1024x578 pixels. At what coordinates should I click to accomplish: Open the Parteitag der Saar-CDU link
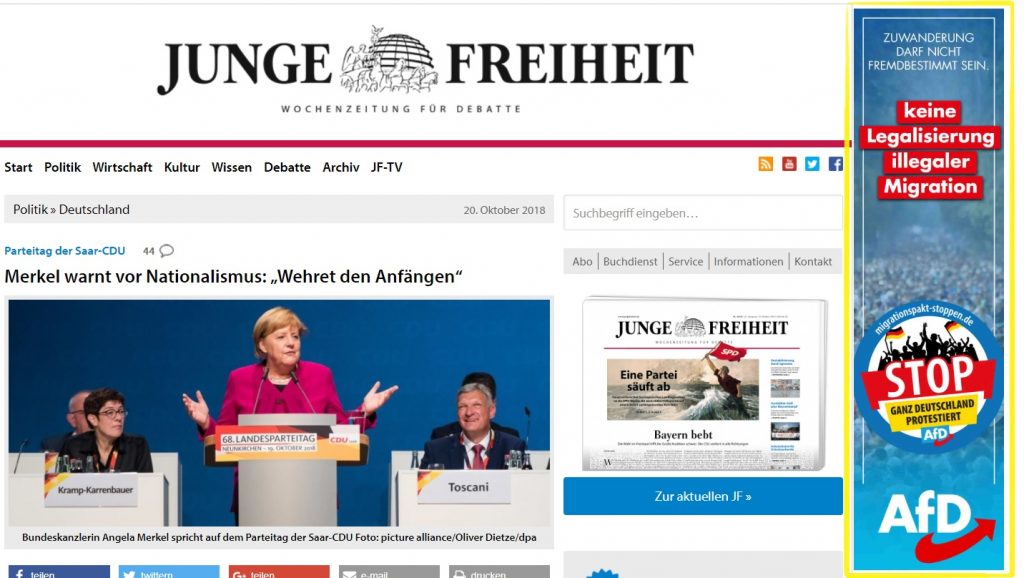pyautogui.click(x=65, y=251)
